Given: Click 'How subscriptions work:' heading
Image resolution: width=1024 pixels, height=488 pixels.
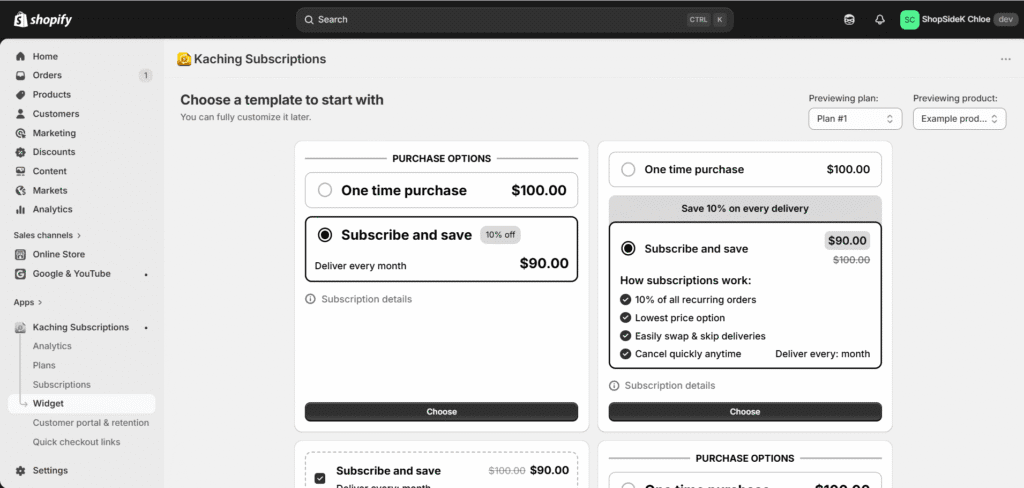Looking at the screenshot, I should [686, 280].
